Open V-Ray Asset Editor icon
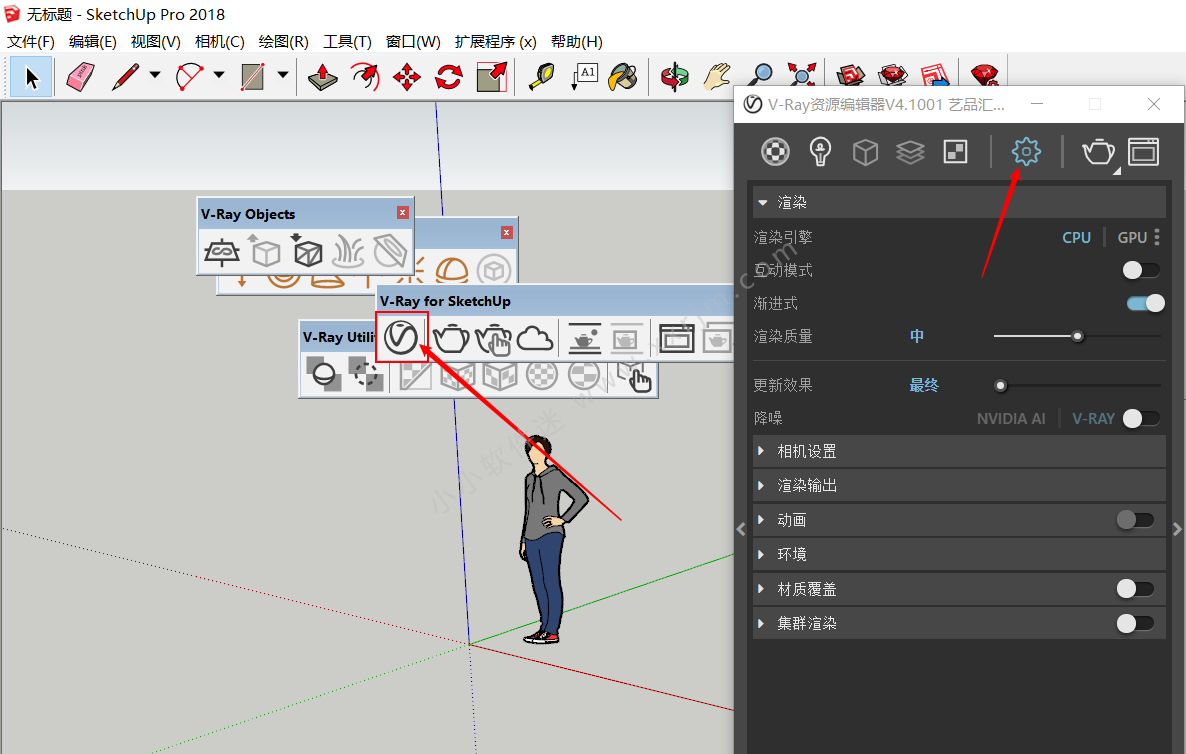The height and width of the screenshot is (754, 1186). pos(401,338)
